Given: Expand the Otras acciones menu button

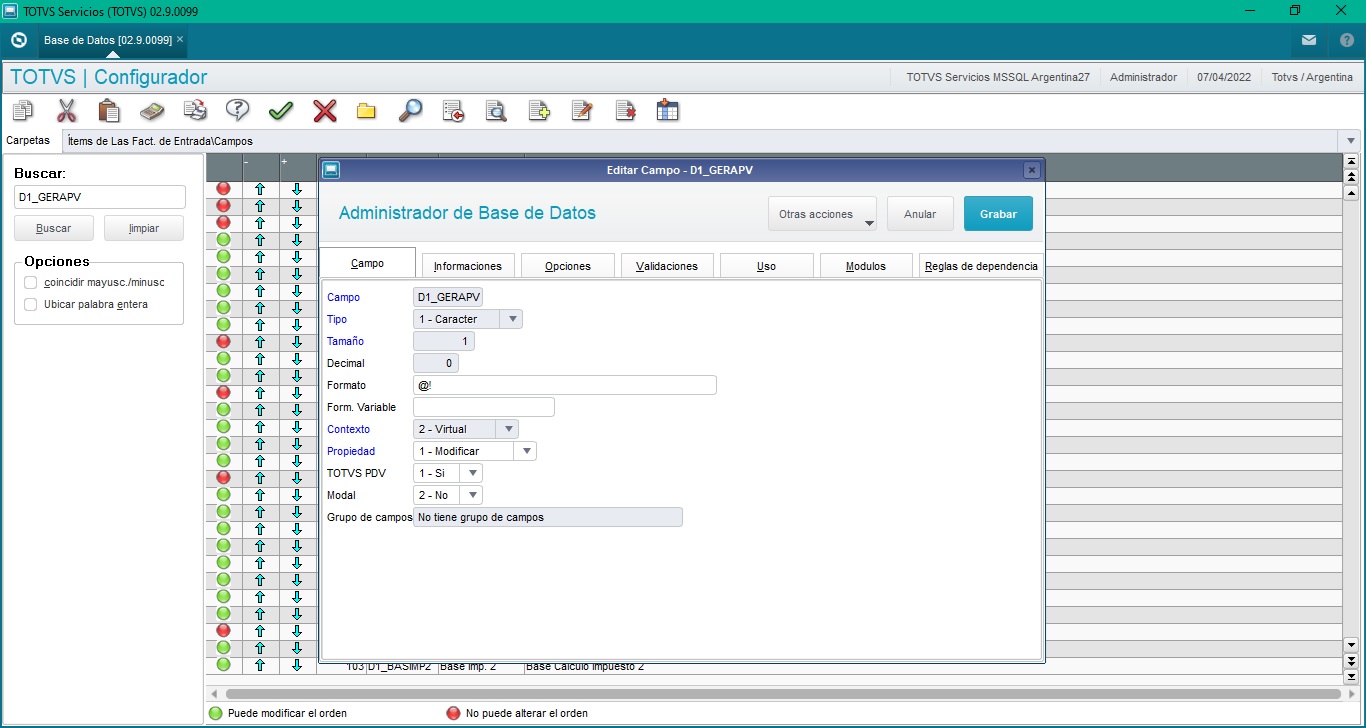Looking at the screenshot, I should [822, 214].
